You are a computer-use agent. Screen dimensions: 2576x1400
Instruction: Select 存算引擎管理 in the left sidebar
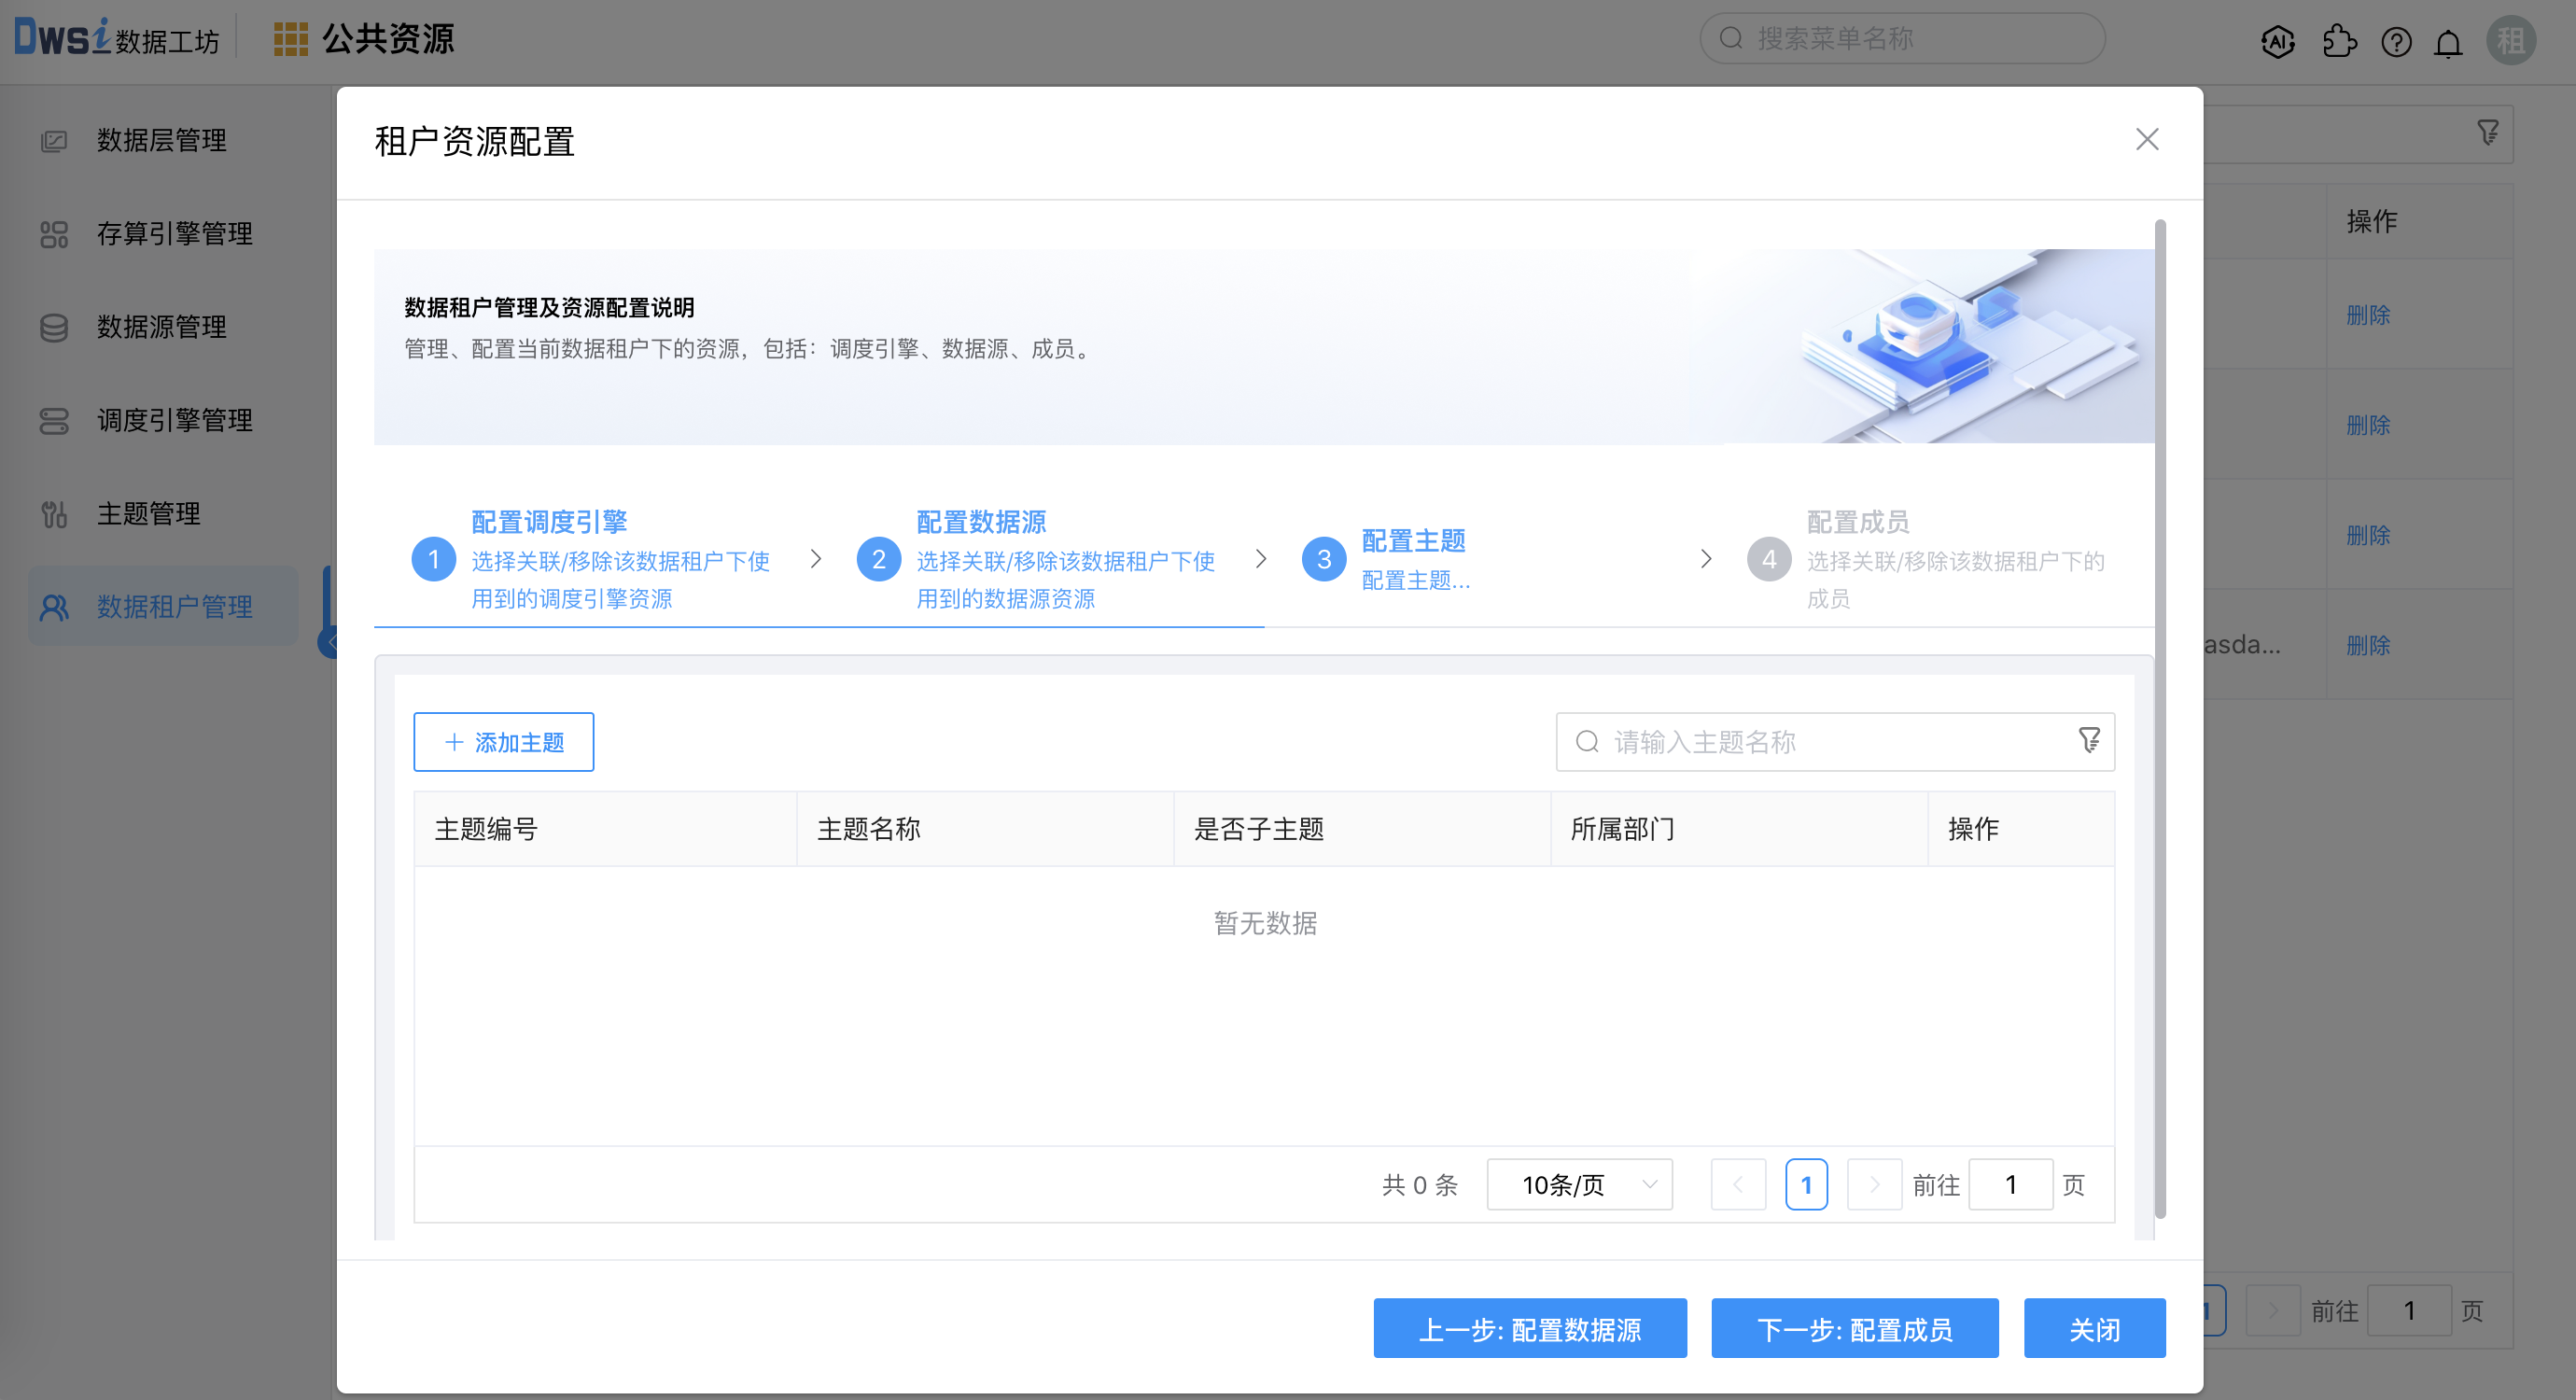[x=175, y=233]
